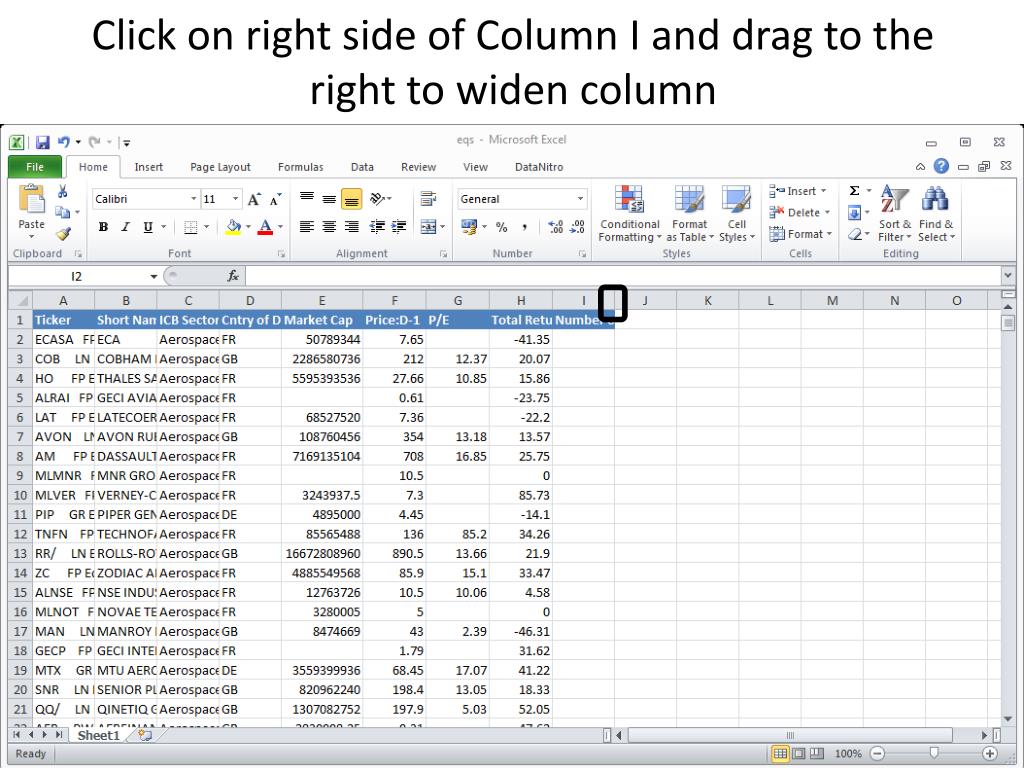Toggle Align Text Right
Screen dimensions: 1024x768
point(351,227)
